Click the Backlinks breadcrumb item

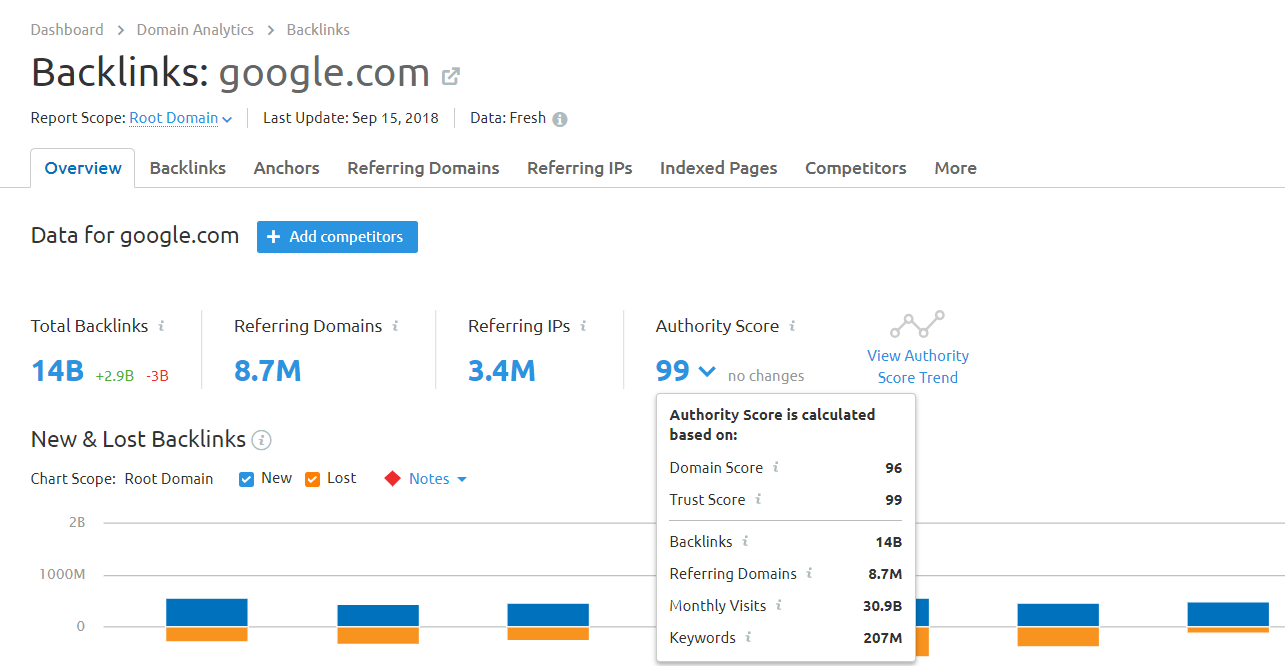coord(318,30)
